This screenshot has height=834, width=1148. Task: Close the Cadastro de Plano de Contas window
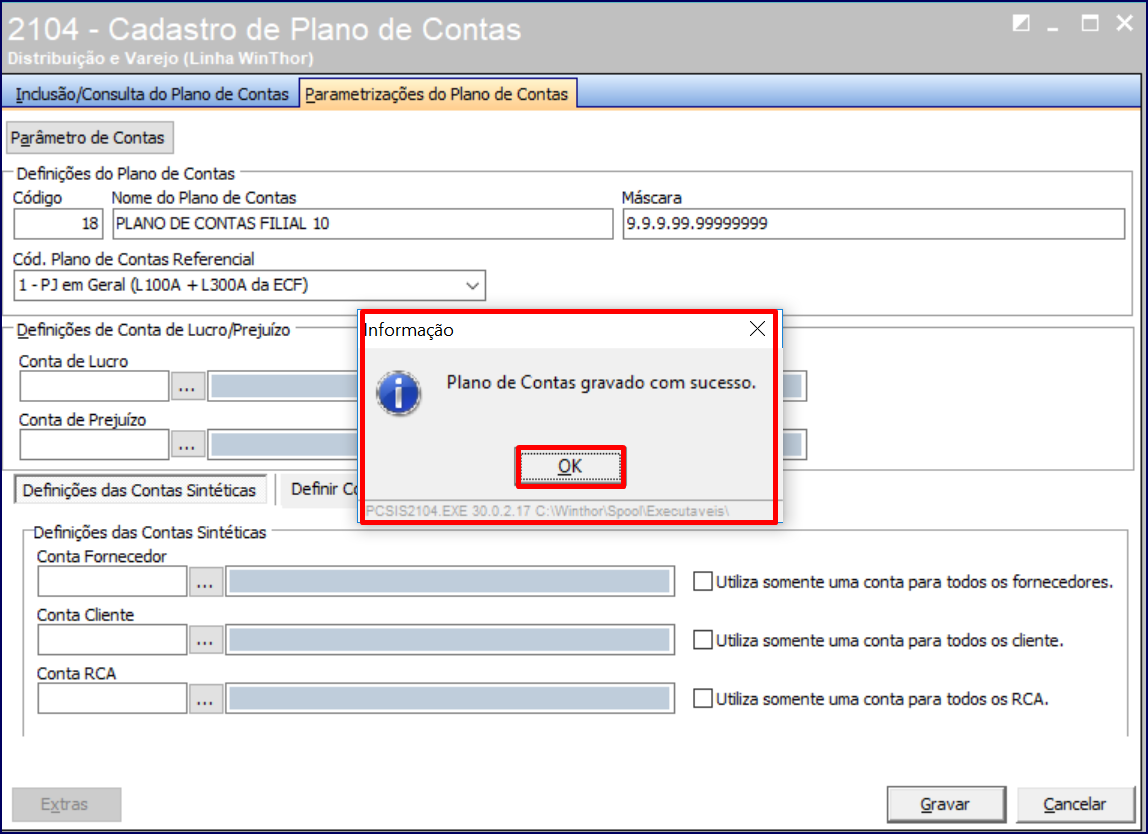pos(1125,23)
